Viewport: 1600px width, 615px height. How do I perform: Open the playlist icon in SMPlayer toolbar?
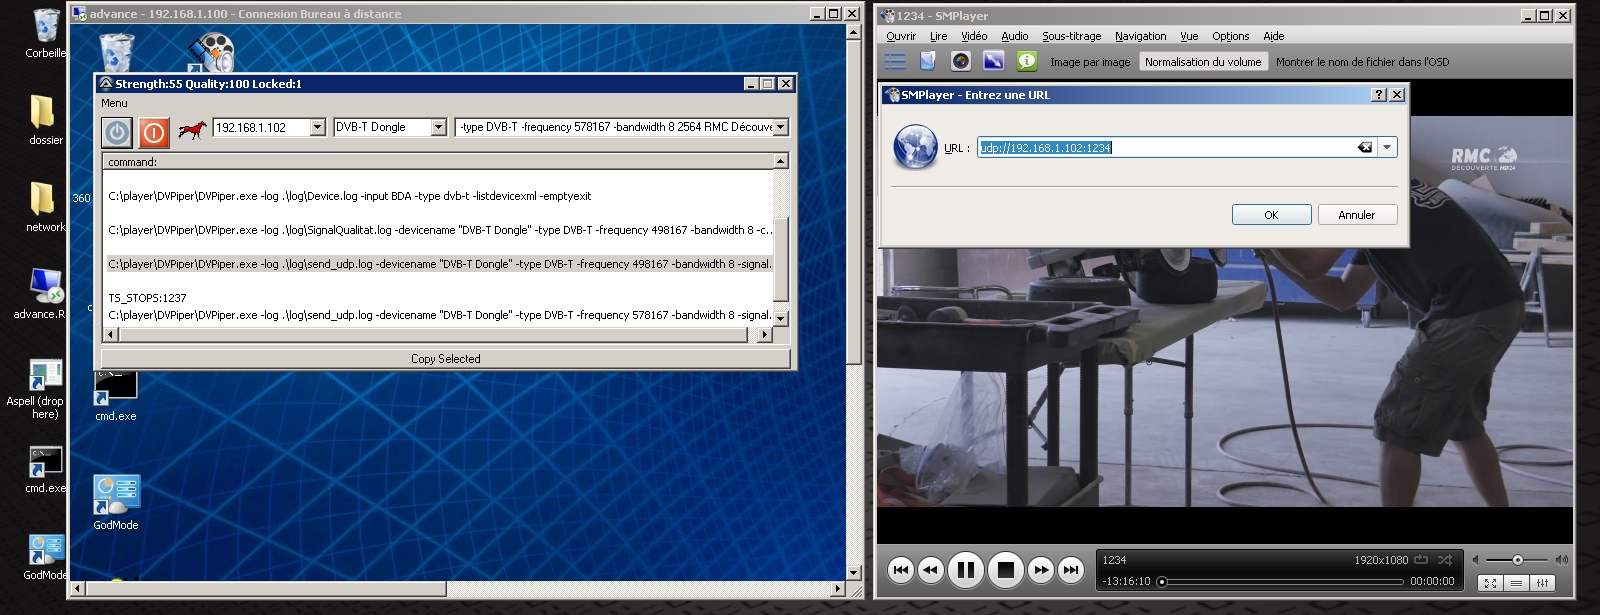tap(895, 61)
